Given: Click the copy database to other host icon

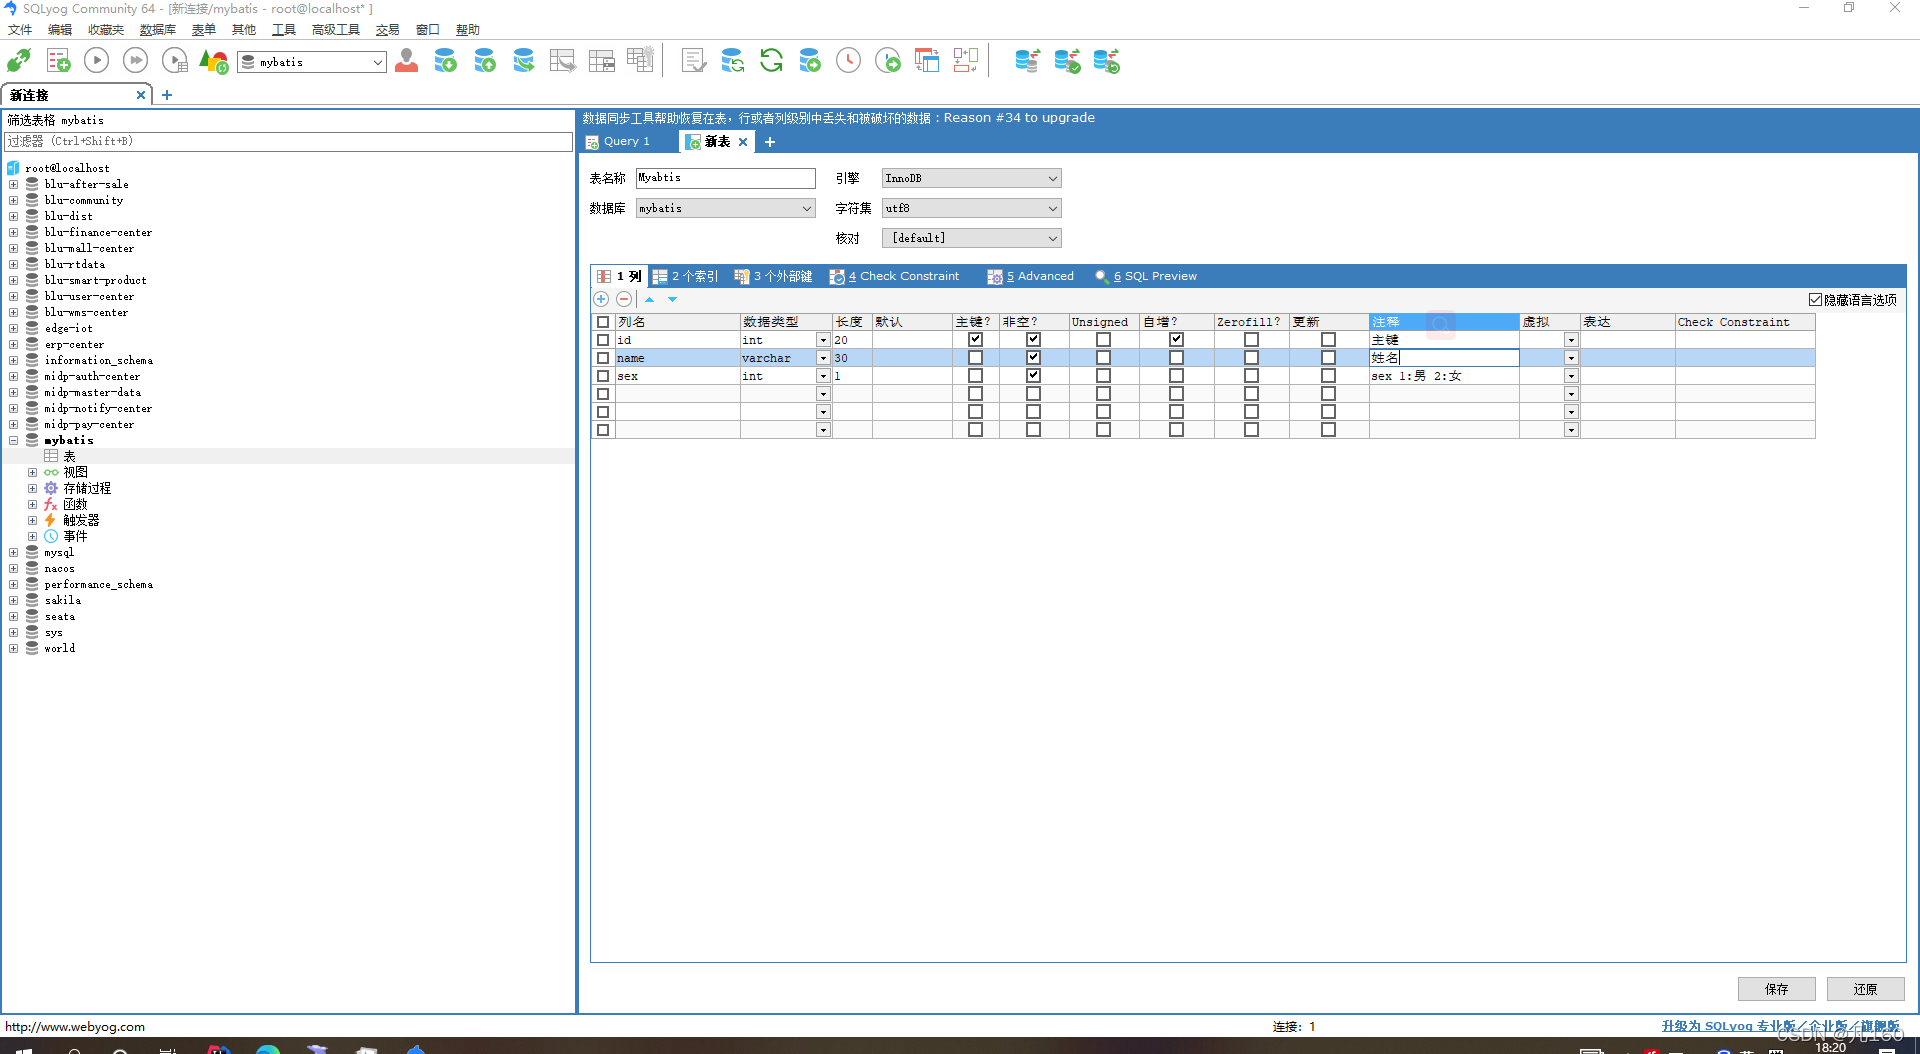Looking at the screenshot, I should pos(523,61).
